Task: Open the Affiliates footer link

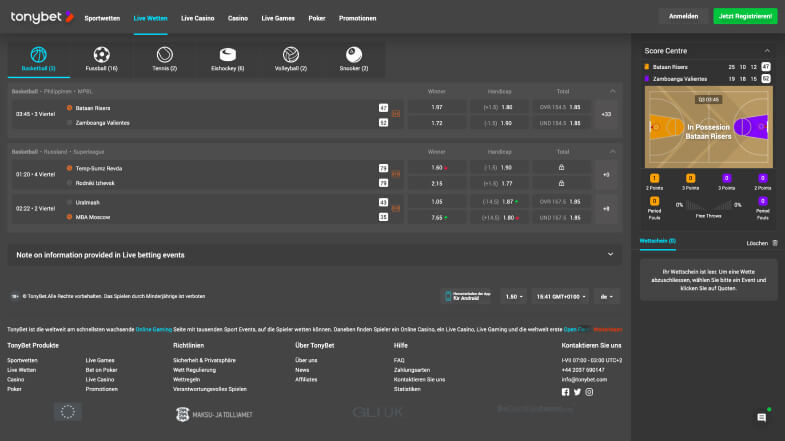Action: click(306, 379)
